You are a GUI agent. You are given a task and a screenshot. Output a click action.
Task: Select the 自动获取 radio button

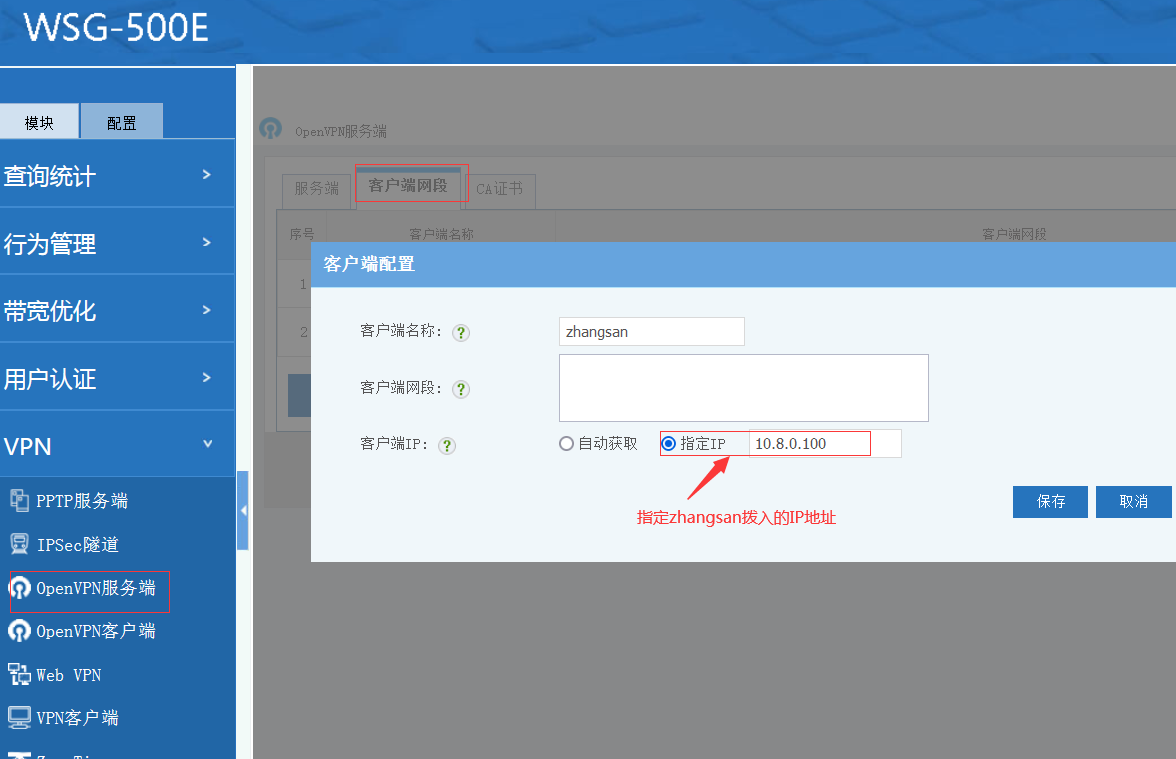pos(567,444)
